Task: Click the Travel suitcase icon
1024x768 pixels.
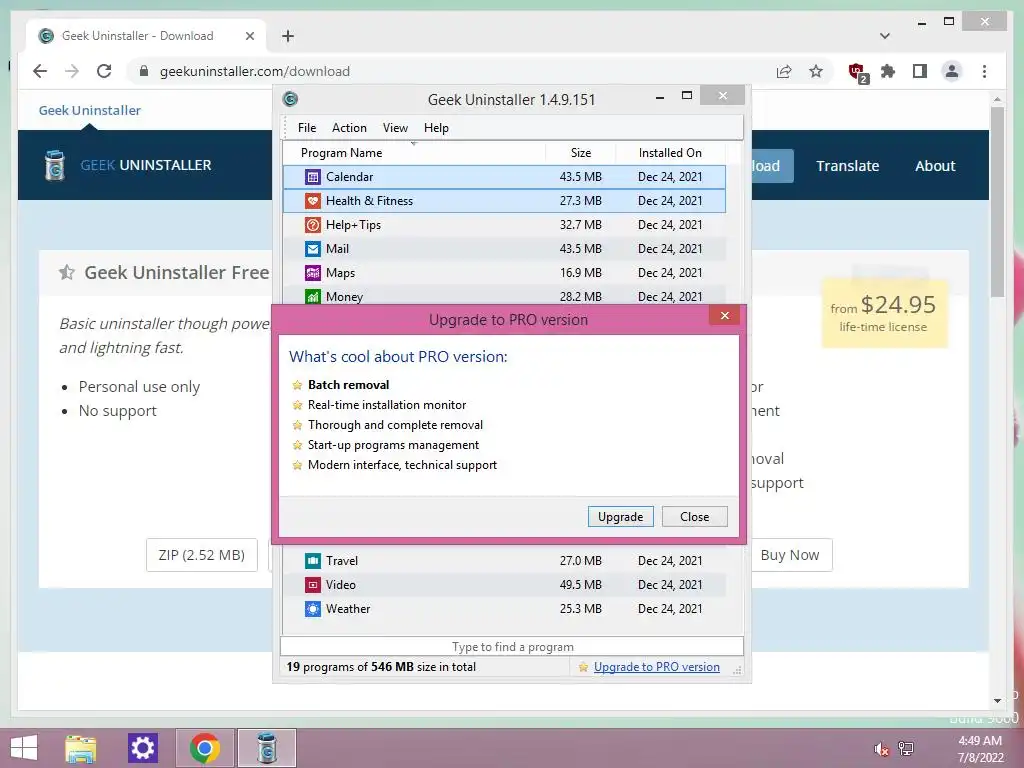Action: (x=313, y=561)
